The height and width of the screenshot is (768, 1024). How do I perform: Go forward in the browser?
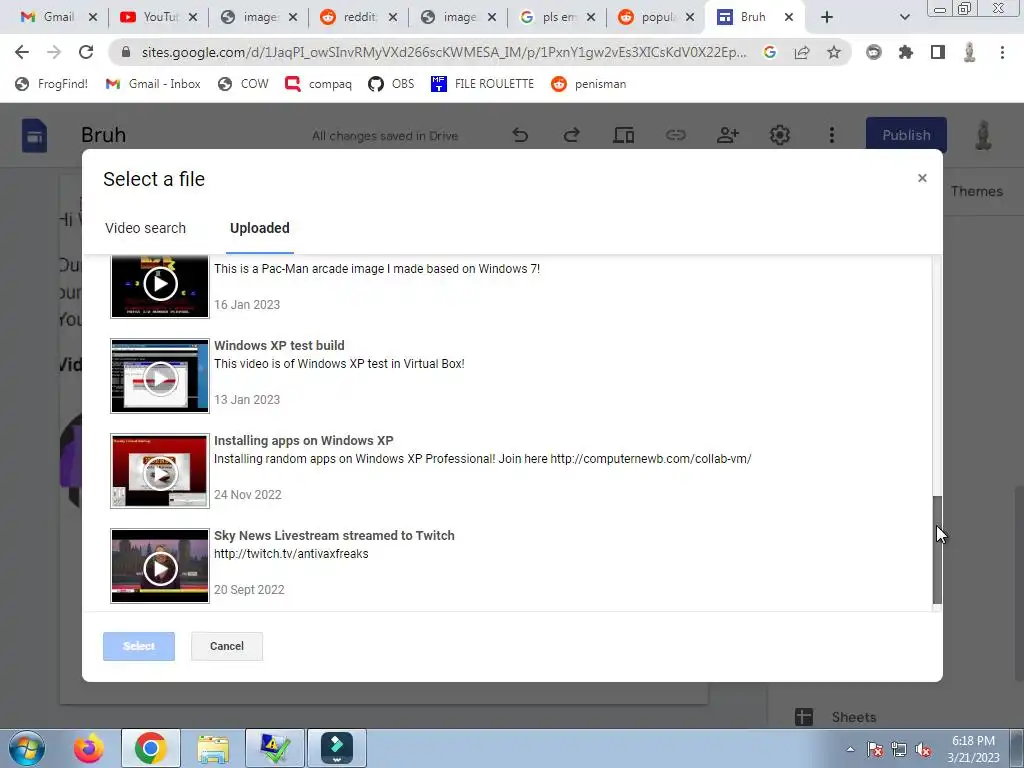click(x=54, y=52)
